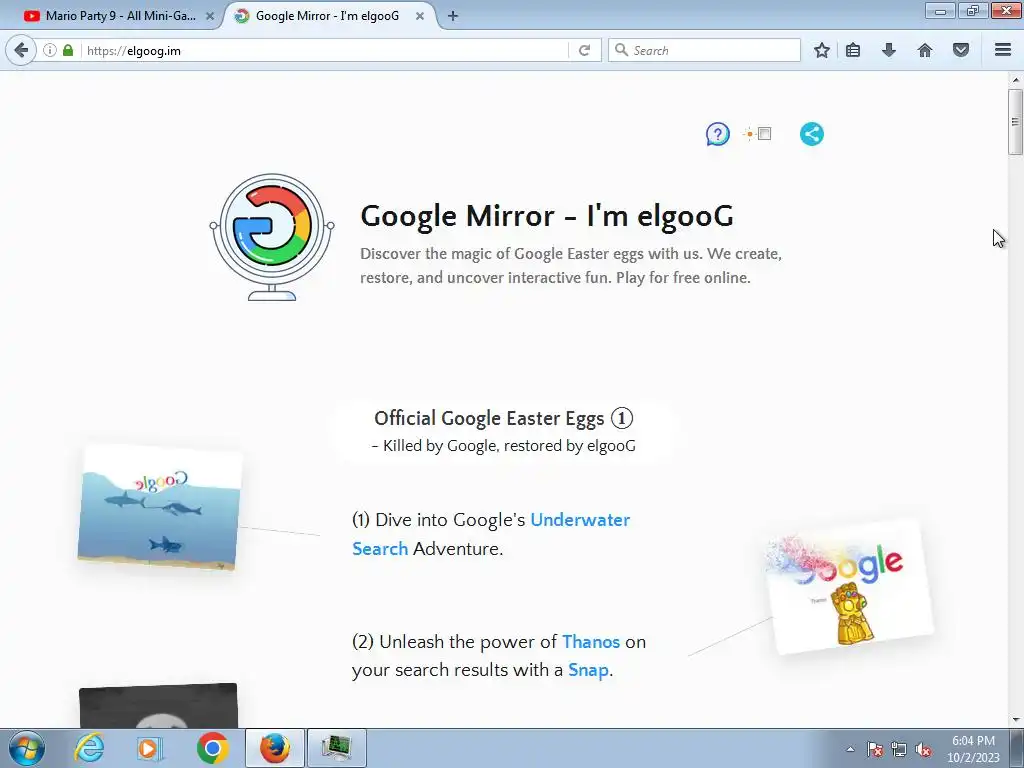Launch Google Chrome from taskbar
Image resolution: width=1024 pixels, height=768 pixels.
[212, 748]
